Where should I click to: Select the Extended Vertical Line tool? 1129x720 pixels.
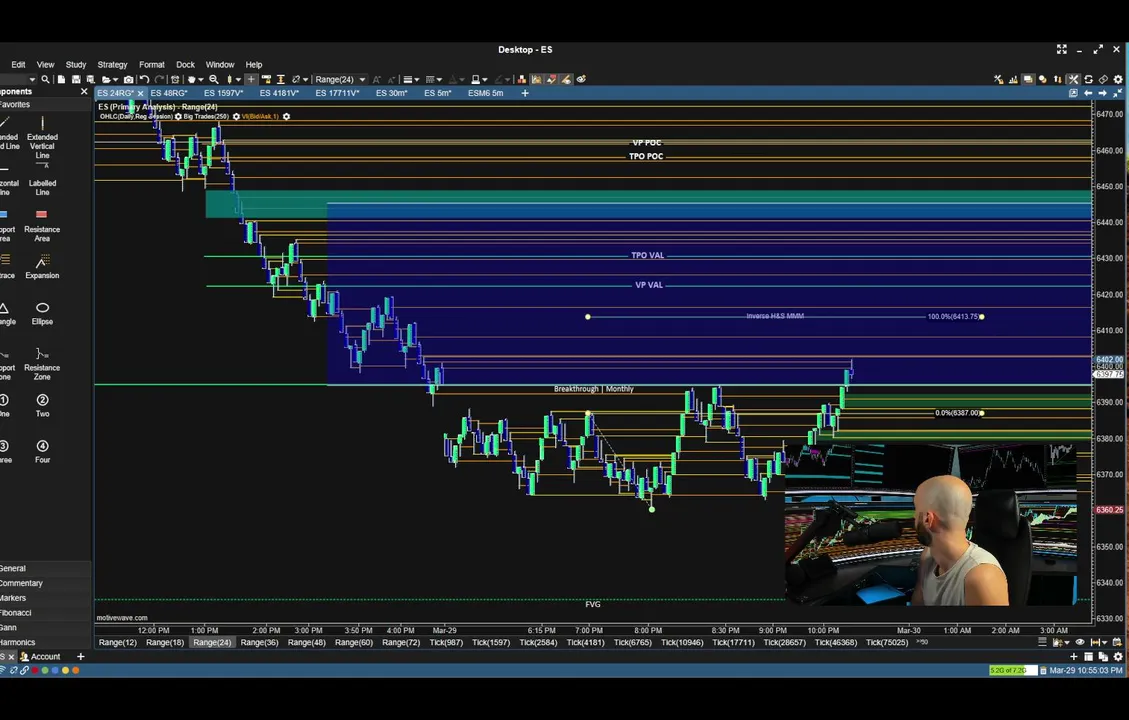click(x=42, y=138)
